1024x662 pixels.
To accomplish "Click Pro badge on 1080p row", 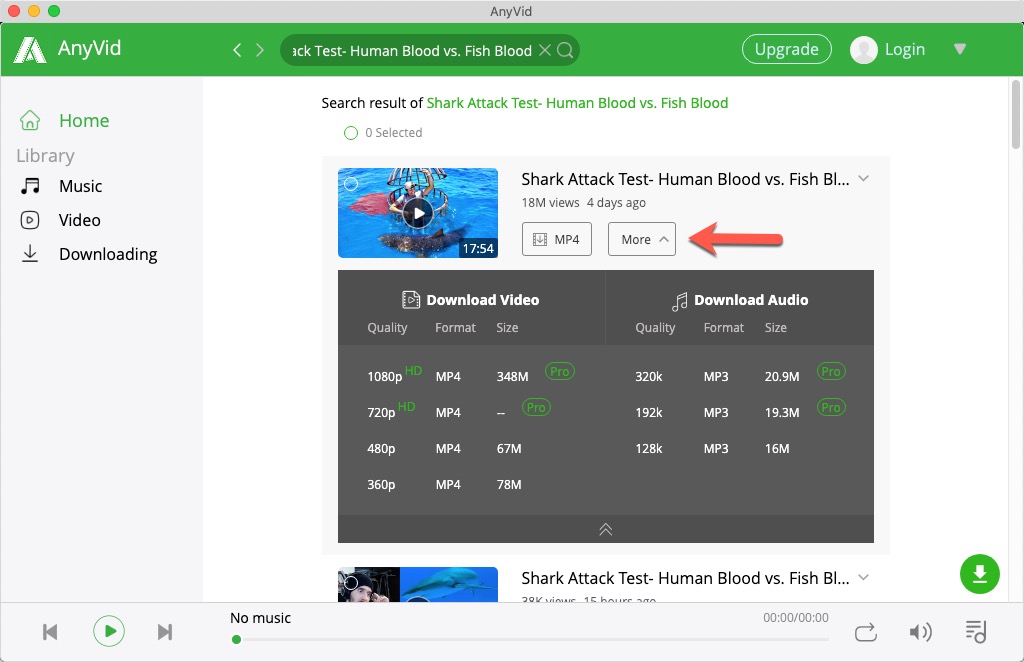I will tap(560, 371).
